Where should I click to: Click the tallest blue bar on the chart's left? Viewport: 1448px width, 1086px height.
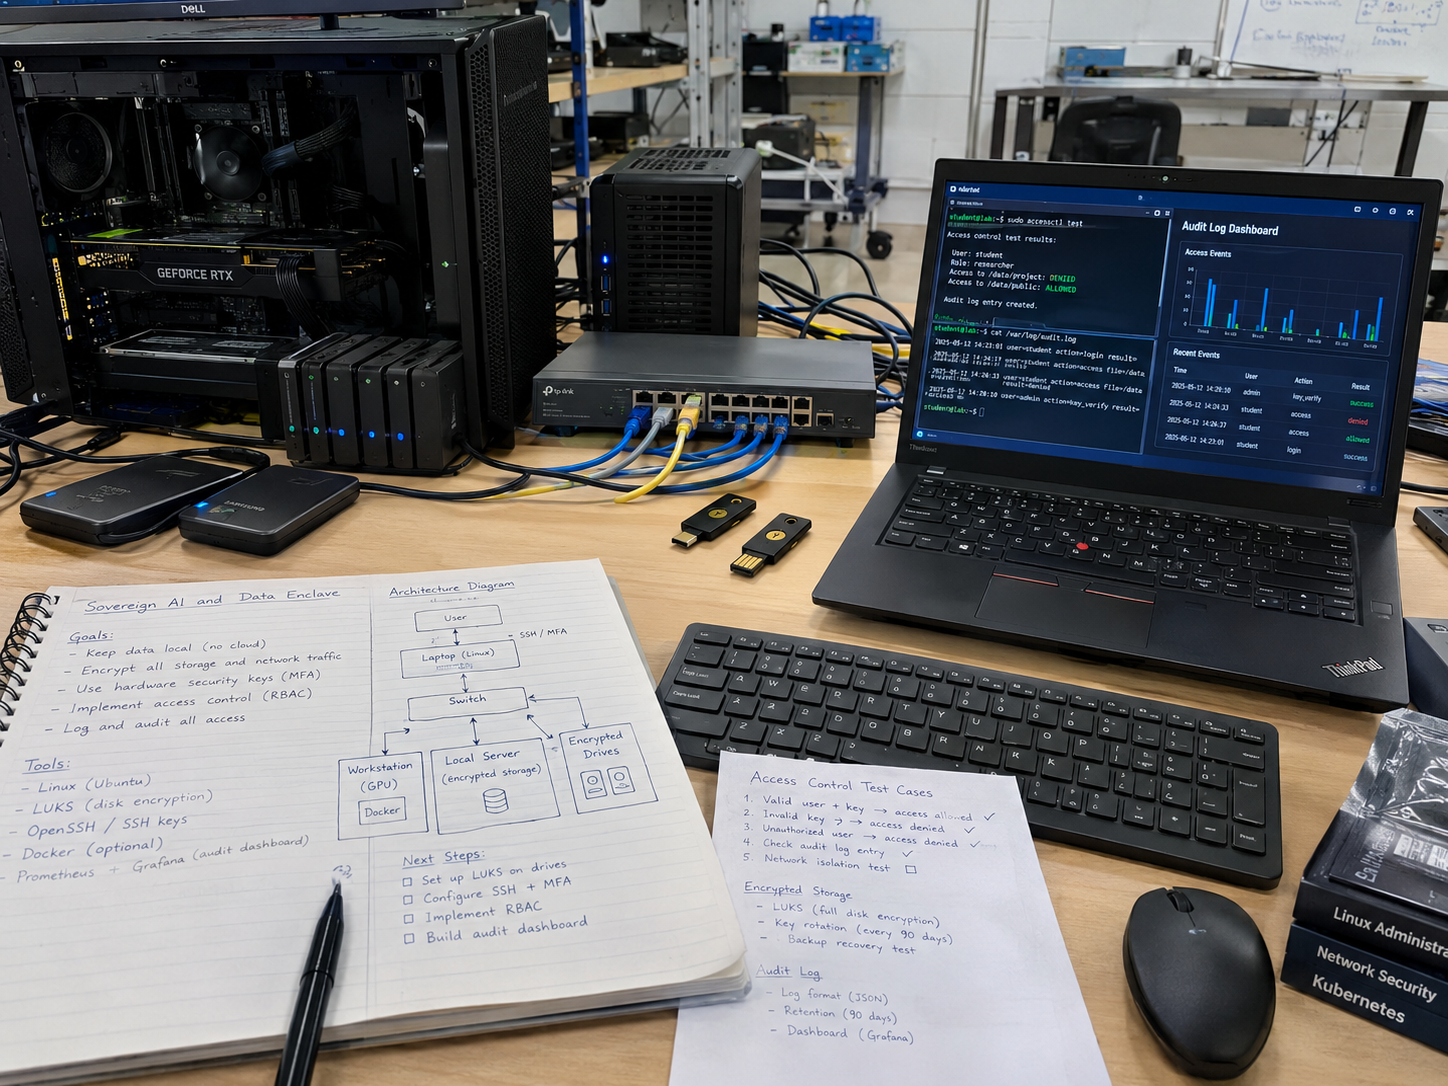[1210, 302]
